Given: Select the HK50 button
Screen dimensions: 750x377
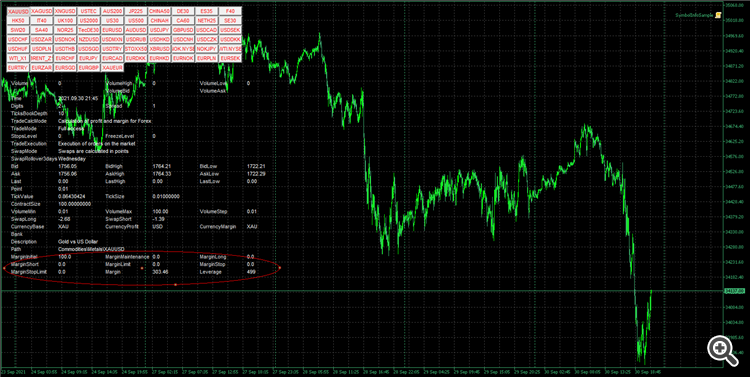Looking at the screenshot, I should [x=18, y=21].
